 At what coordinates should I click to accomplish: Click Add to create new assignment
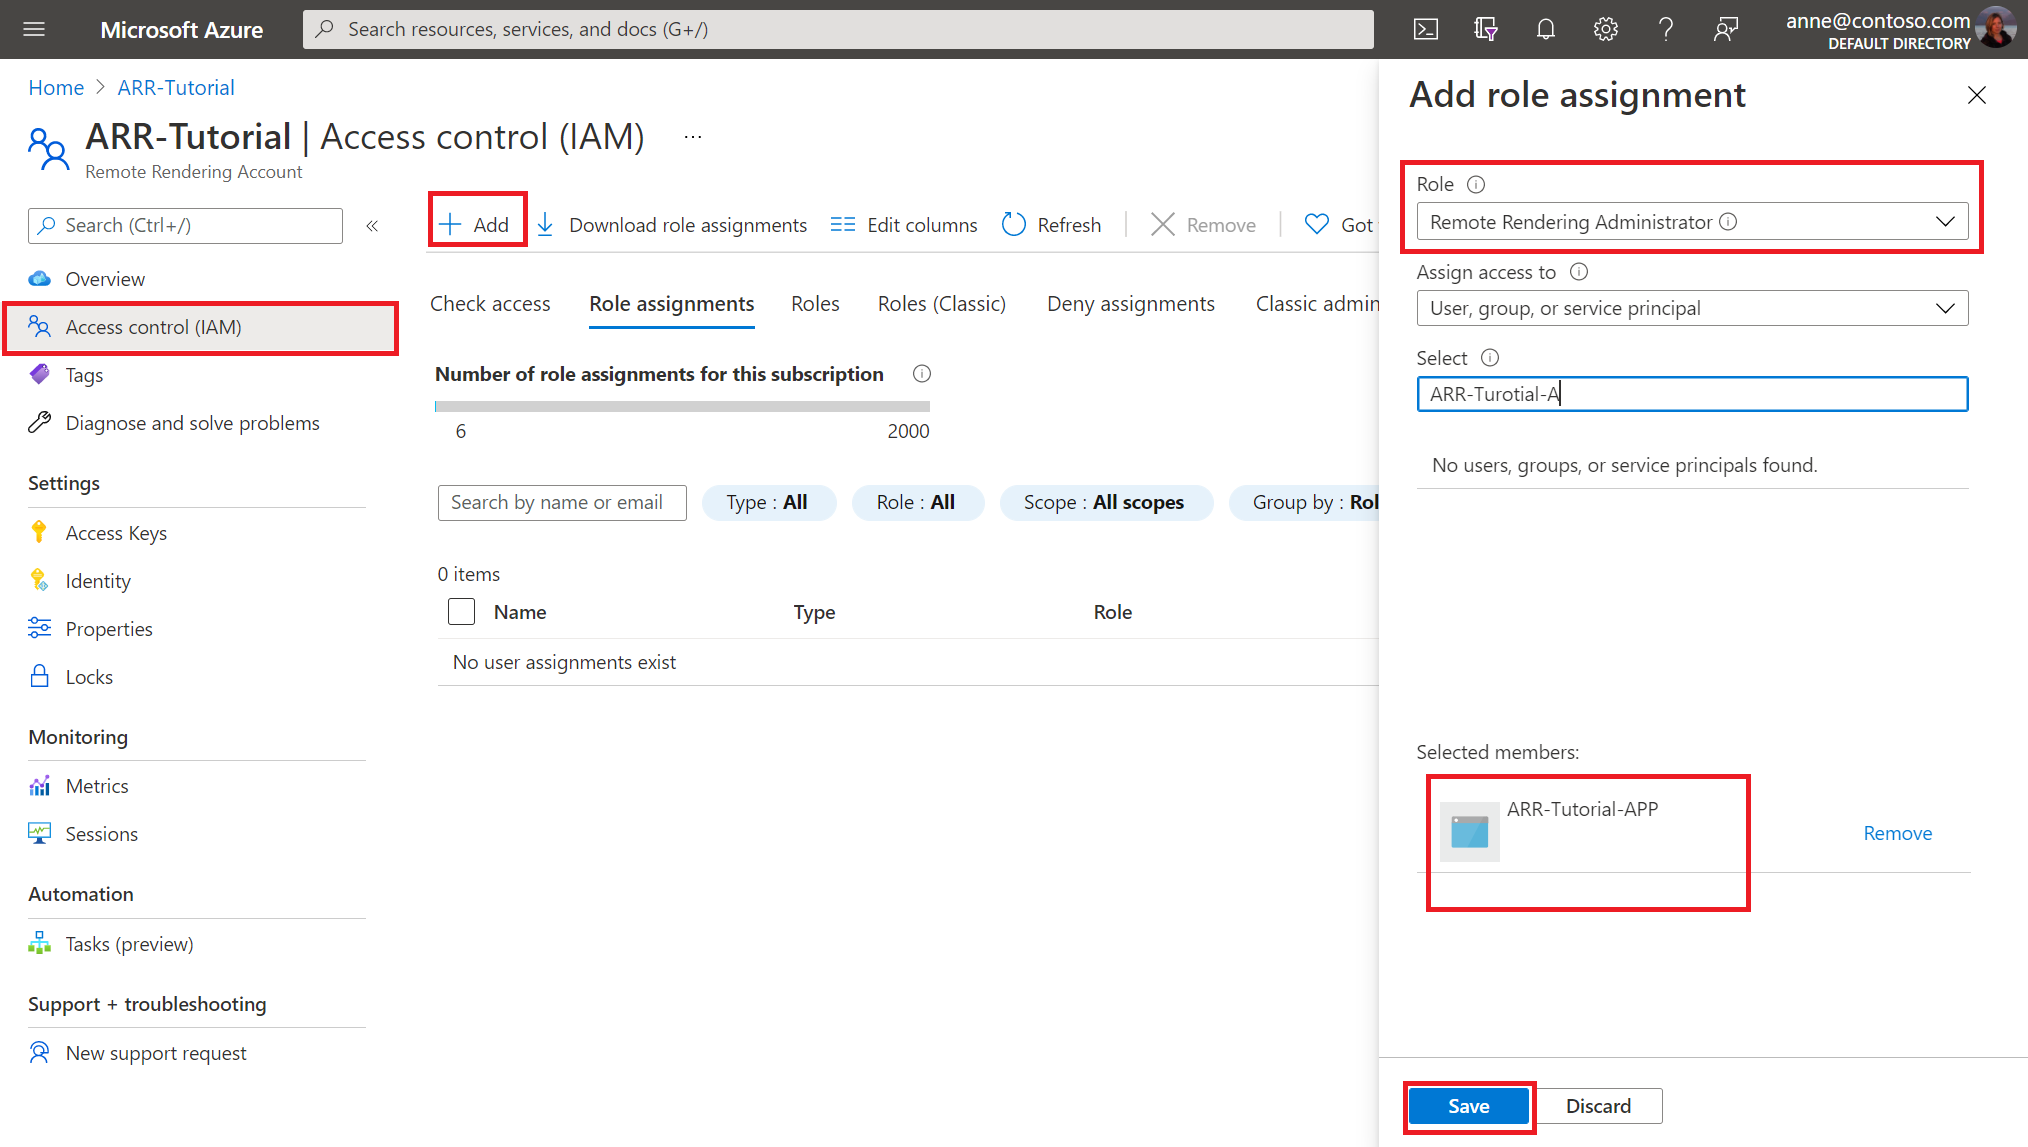point(475,223)
